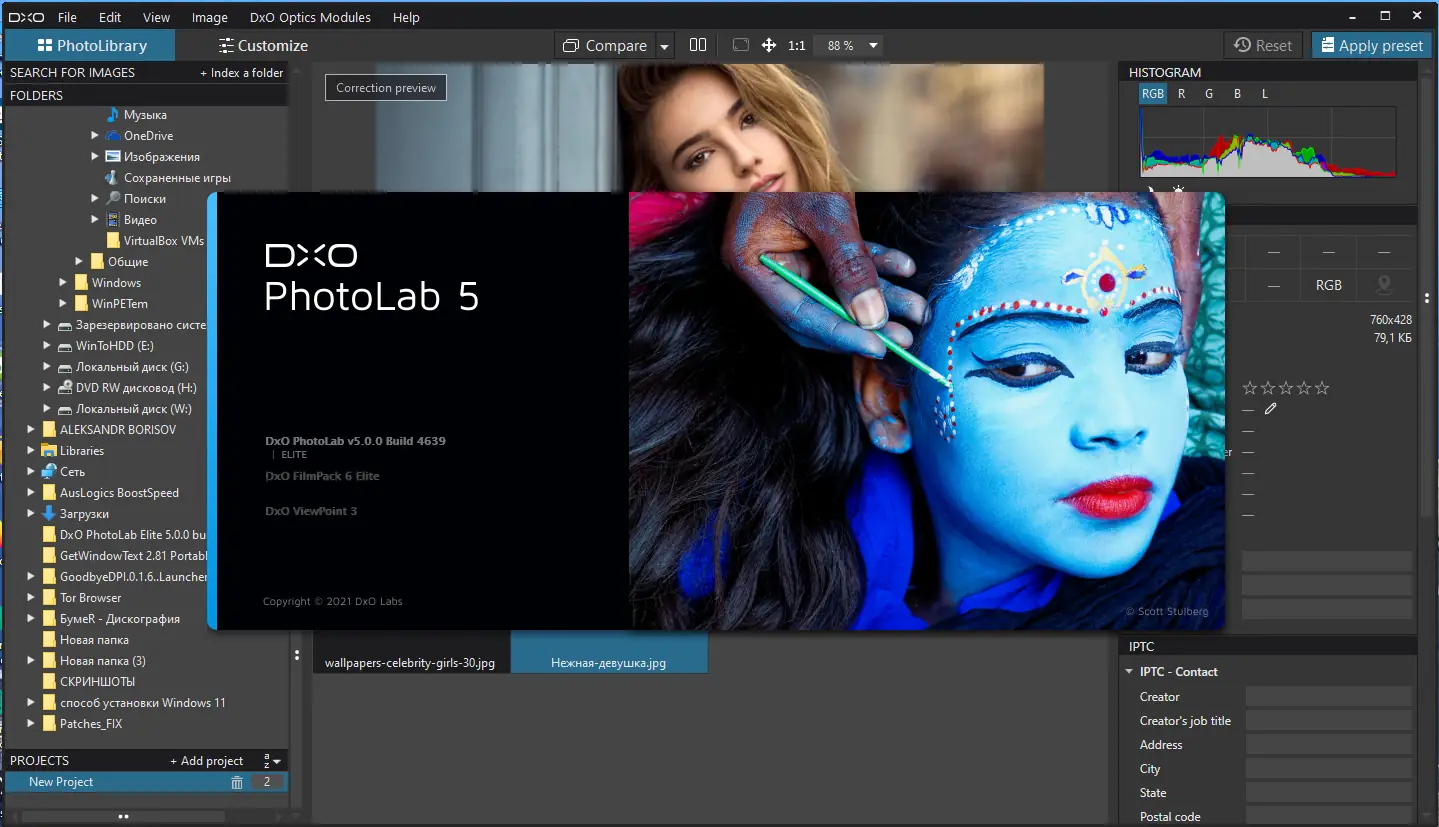
Task: Select the 1:1 zoom icon
Action: [796, 45]
